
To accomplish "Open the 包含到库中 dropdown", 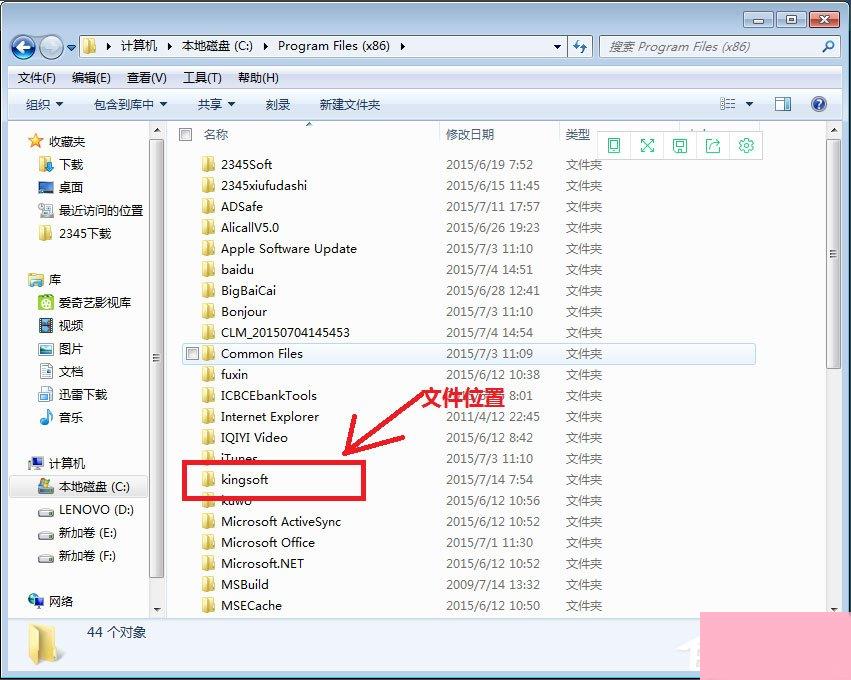I will click(130, 104).
